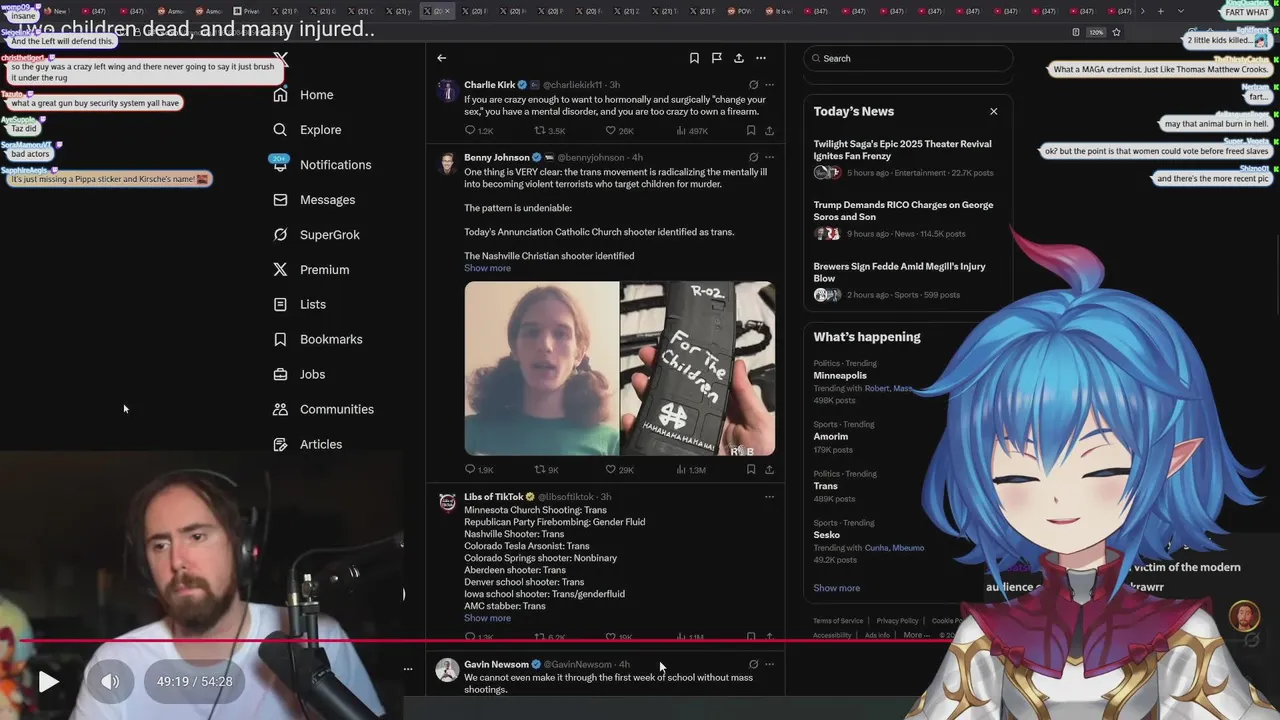
Task: Open more options on Charlie Kirk's post
Action: click(x=769, y=85)
